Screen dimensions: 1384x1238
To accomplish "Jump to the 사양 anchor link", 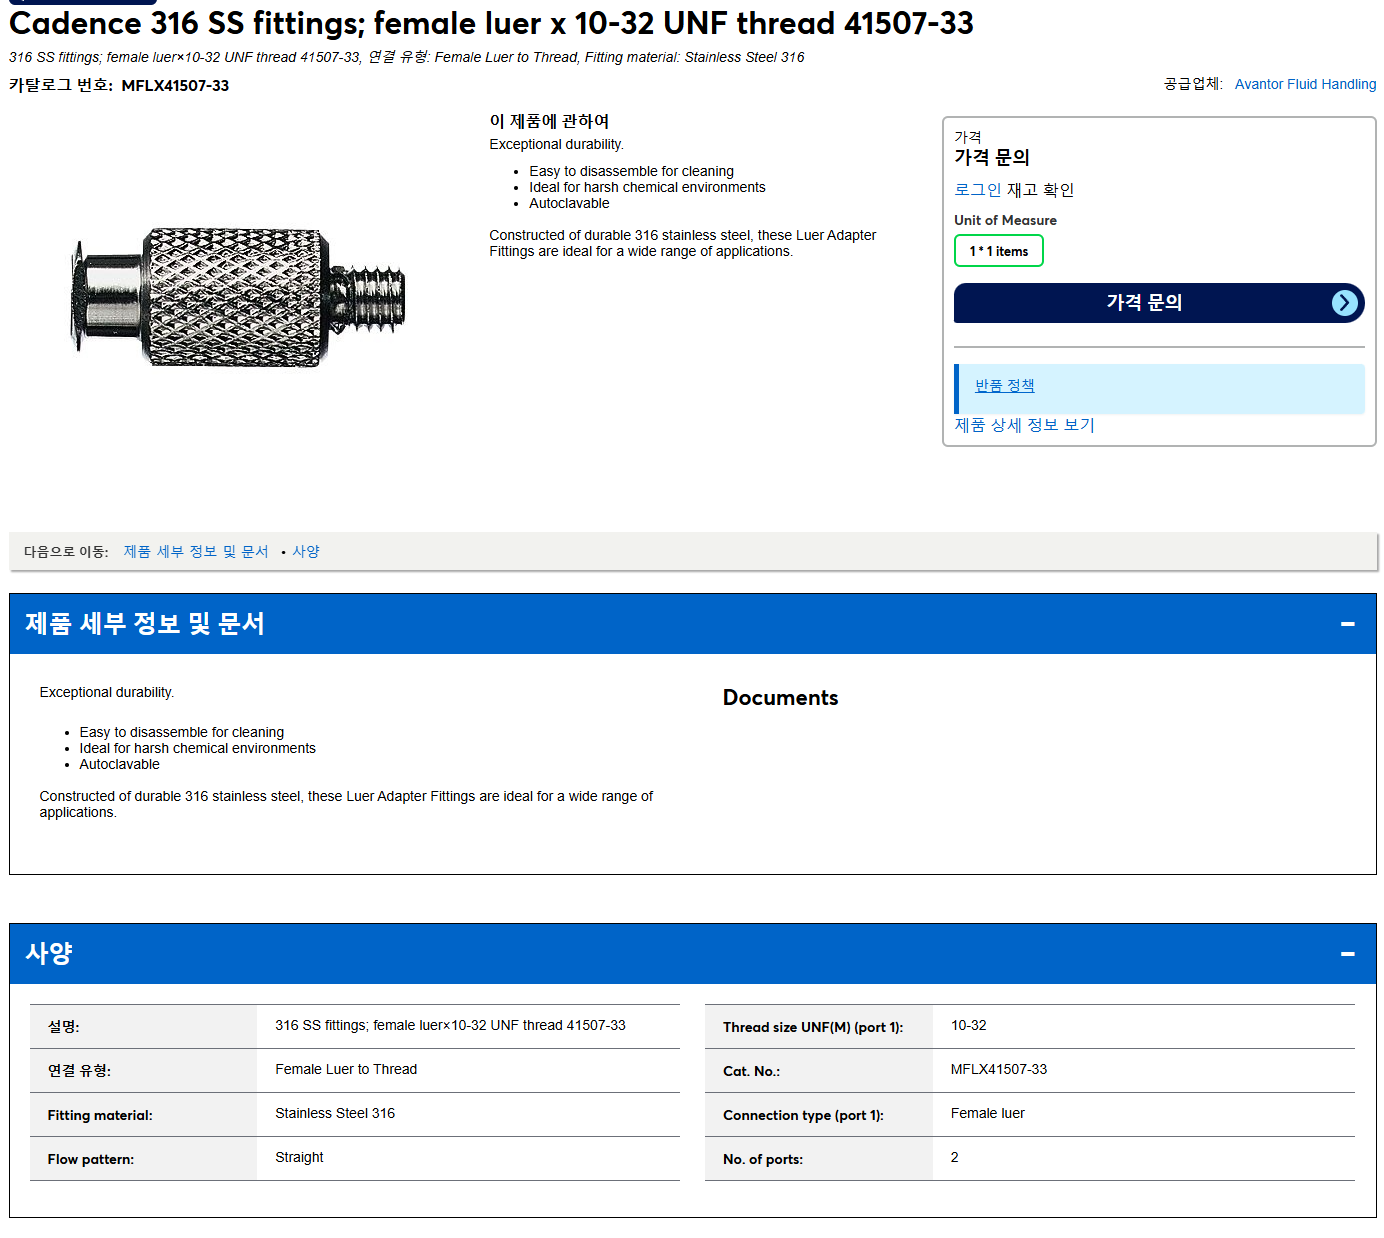I will pos(306,552).
